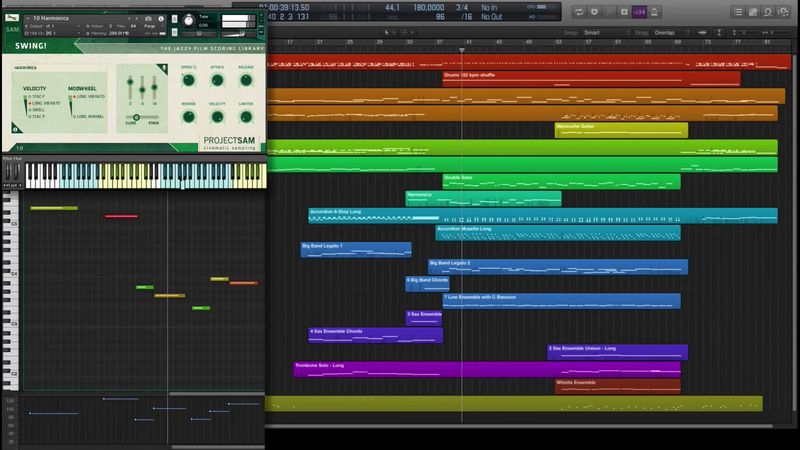Select the 4 Sax Ensemble Chords region
The width and height of the screenshot is (800, 450).
point(376,335)
